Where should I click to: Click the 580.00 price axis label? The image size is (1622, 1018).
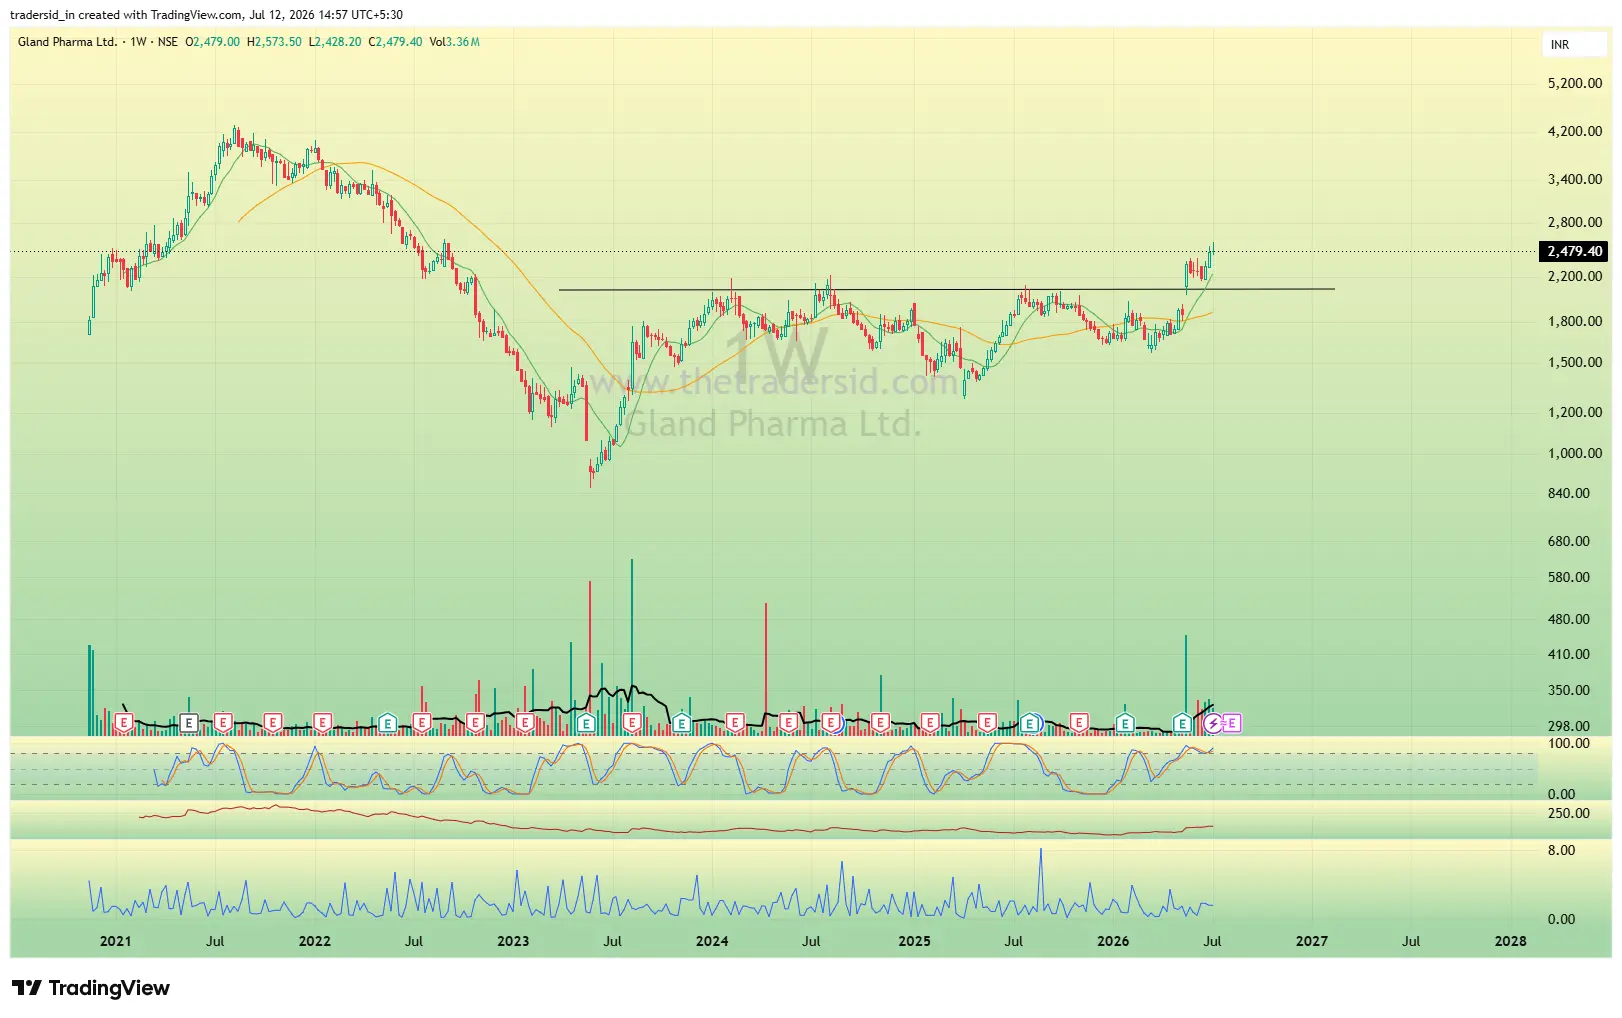(x=1569, y=577)
